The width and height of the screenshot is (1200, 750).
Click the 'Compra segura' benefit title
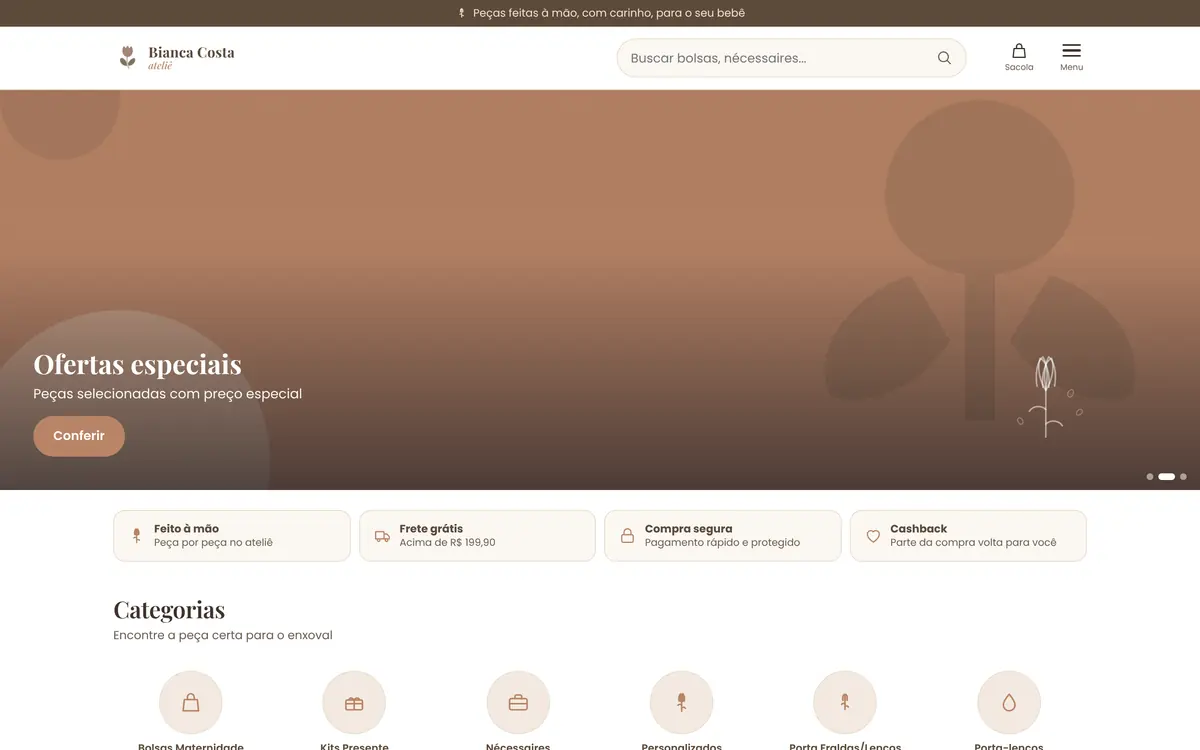(688, 529)
